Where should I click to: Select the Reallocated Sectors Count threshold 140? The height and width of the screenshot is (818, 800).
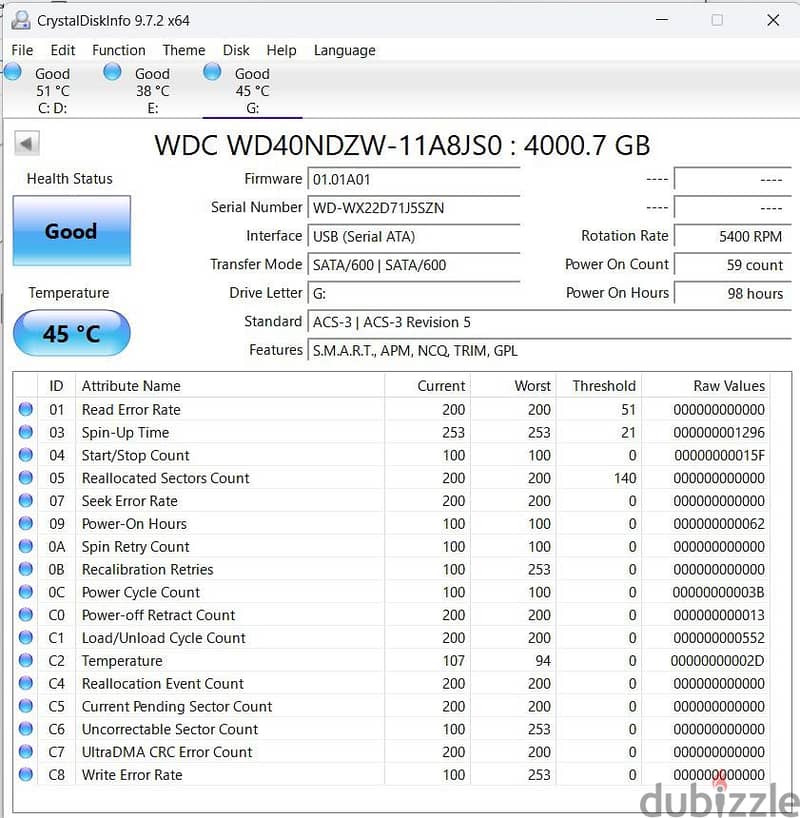click(x=625, y=478)
